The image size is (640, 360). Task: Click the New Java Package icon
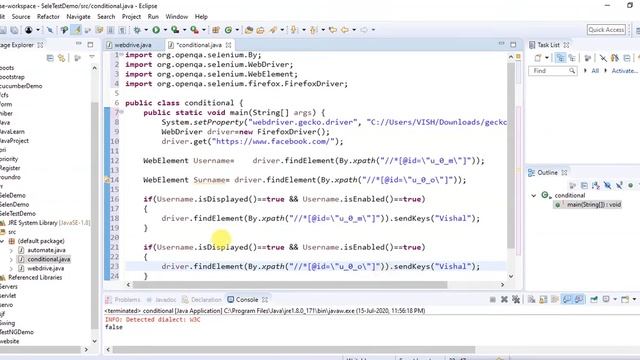click(216, 30)
